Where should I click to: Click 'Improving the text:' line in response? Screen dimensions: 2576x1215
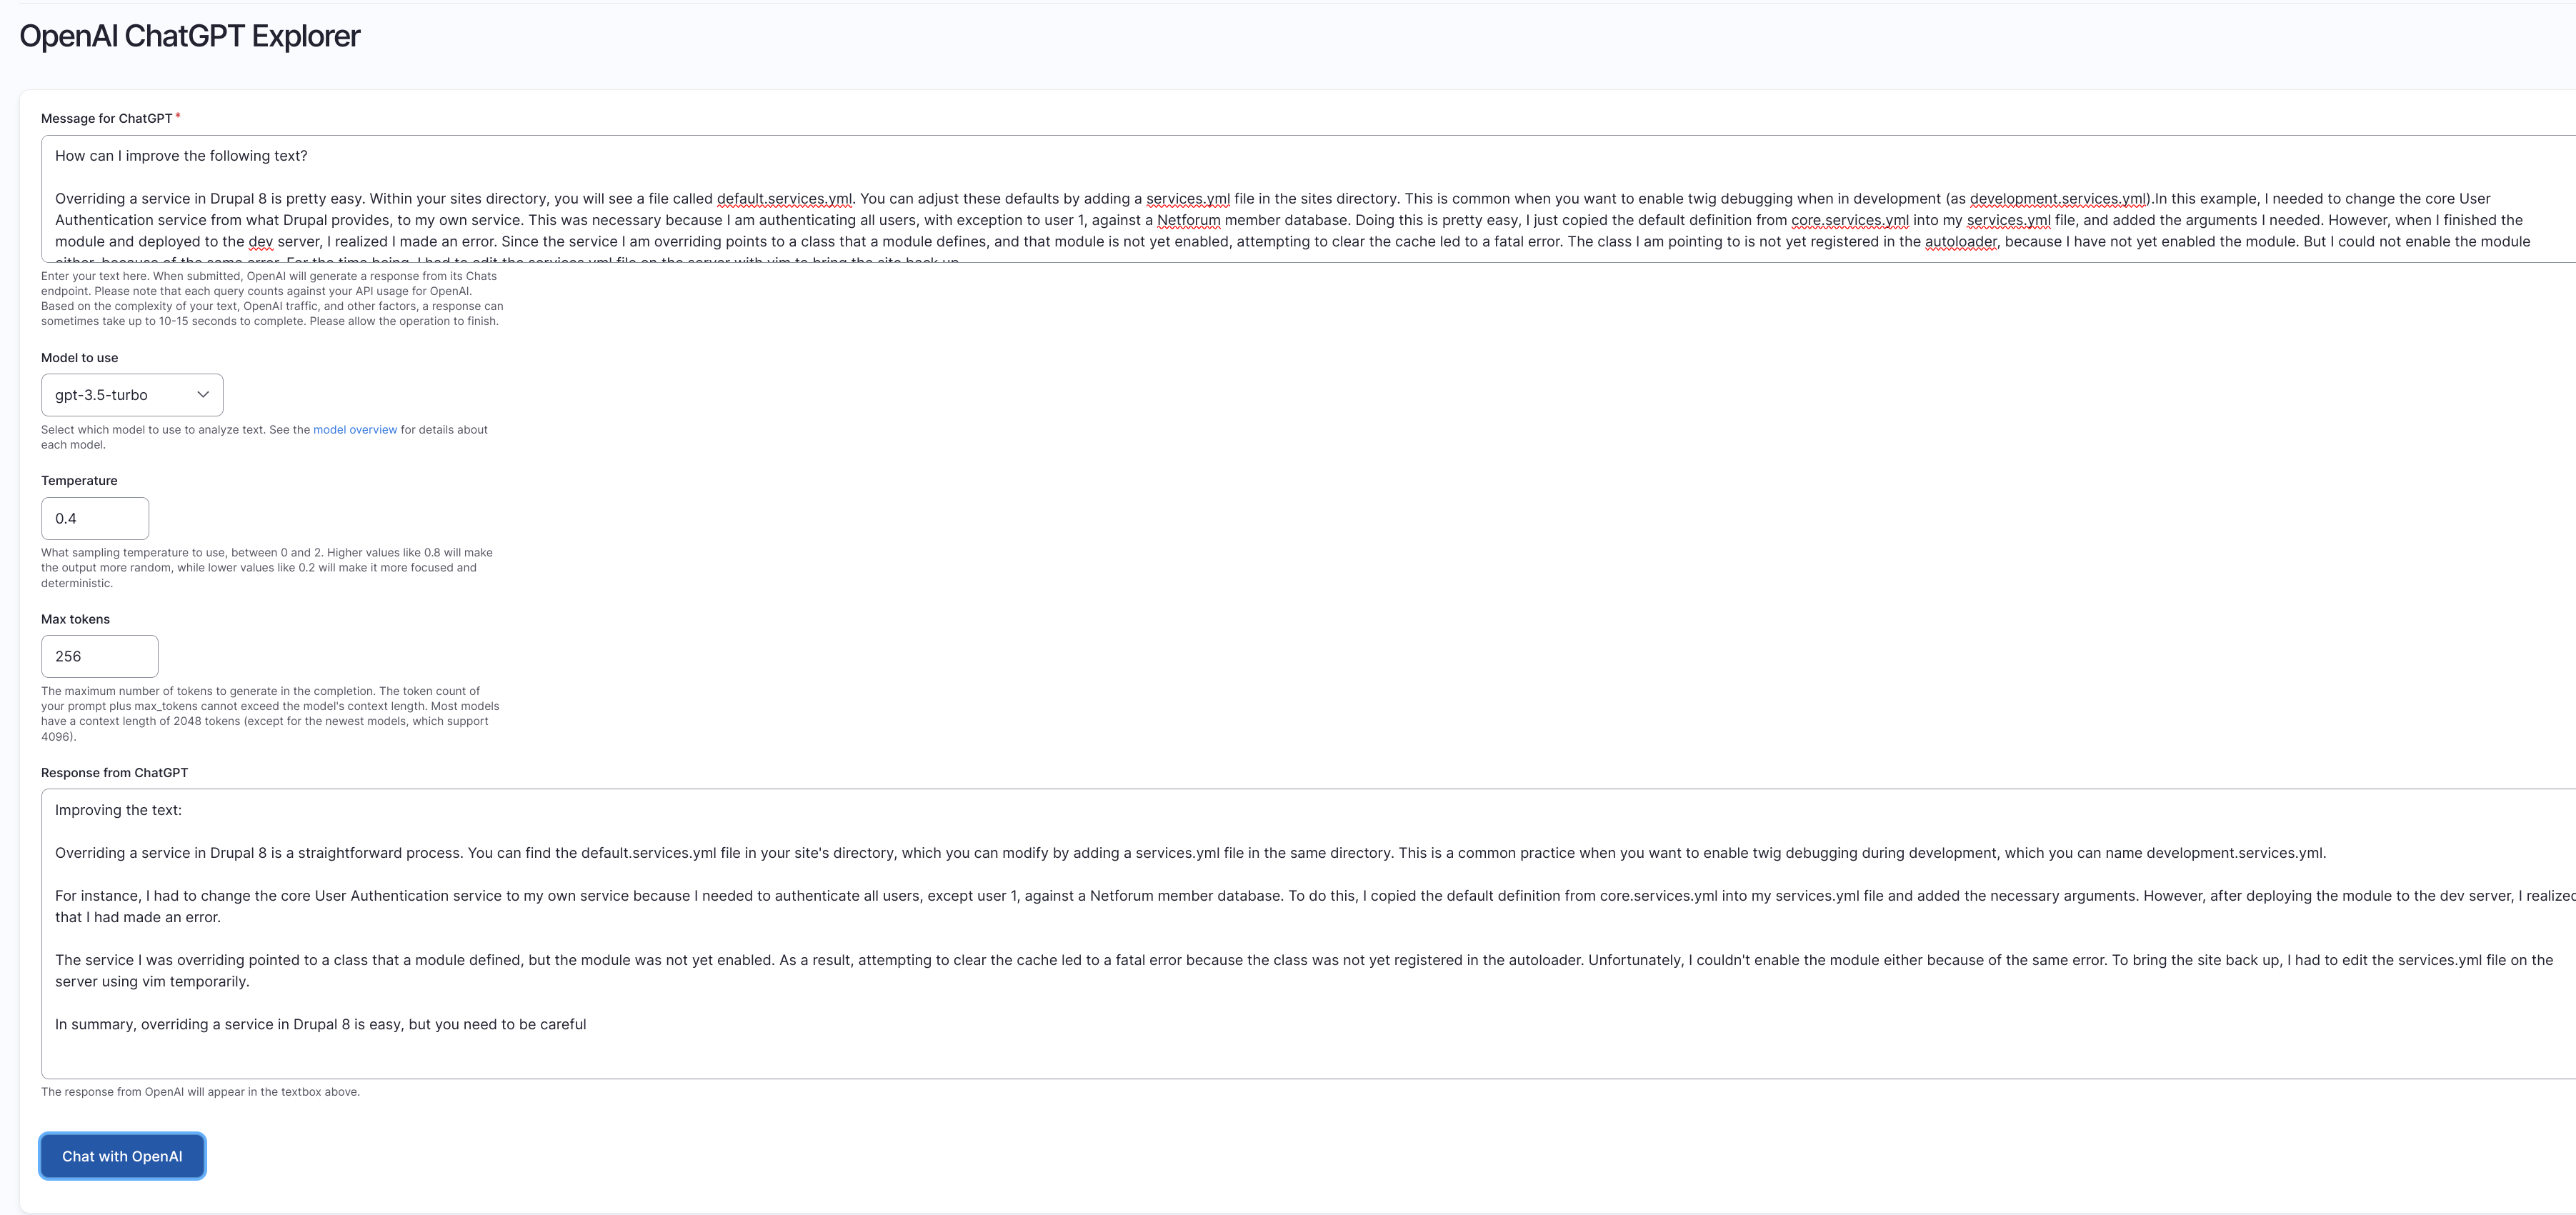click(x=118, y=810)
